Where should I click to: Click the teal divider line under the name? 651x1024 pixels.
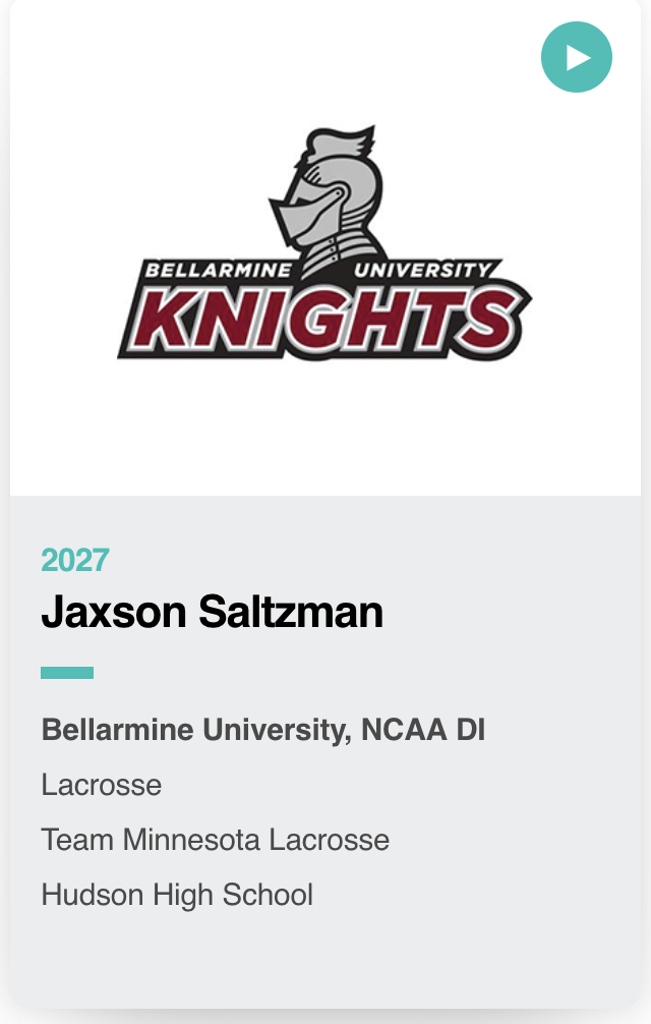click(x=67, y=673)
